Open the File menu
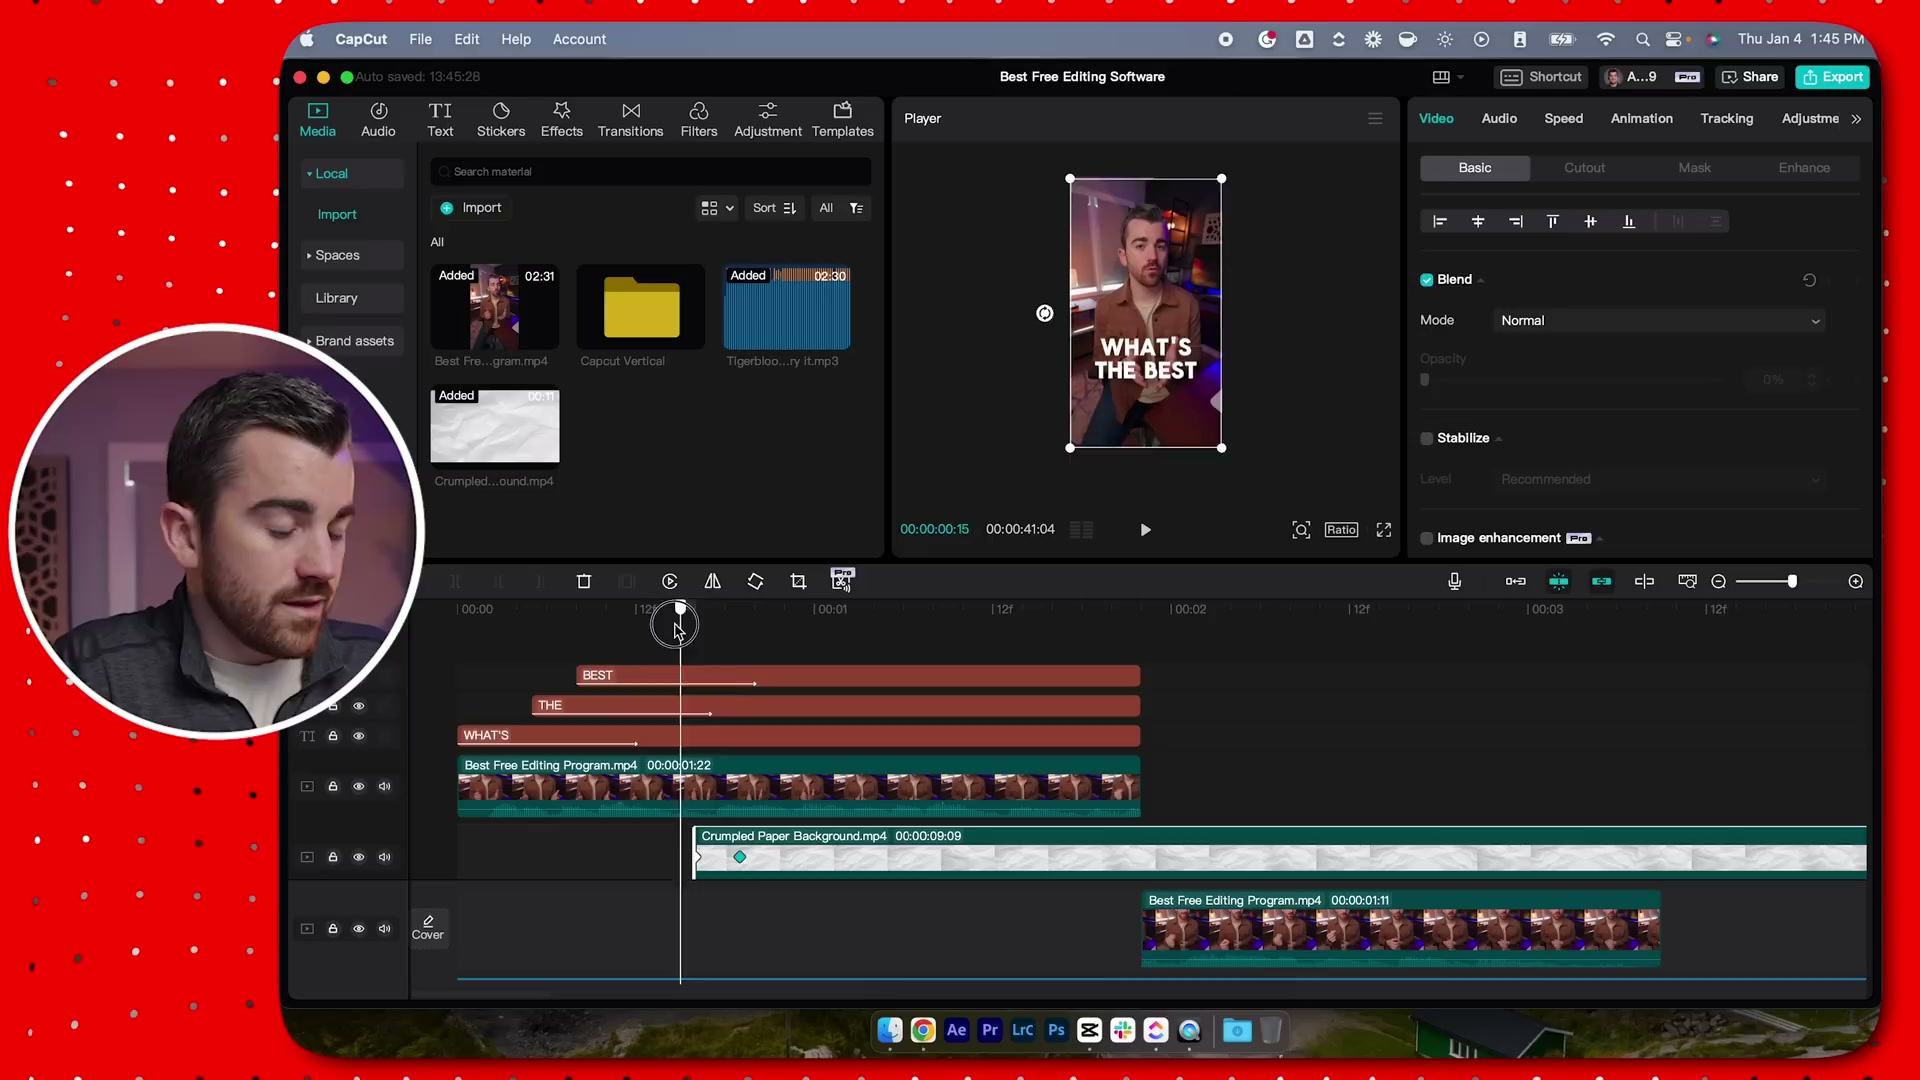Image resolution: width=1920 pixels, height=1080 pixels. tap(420, 39)
